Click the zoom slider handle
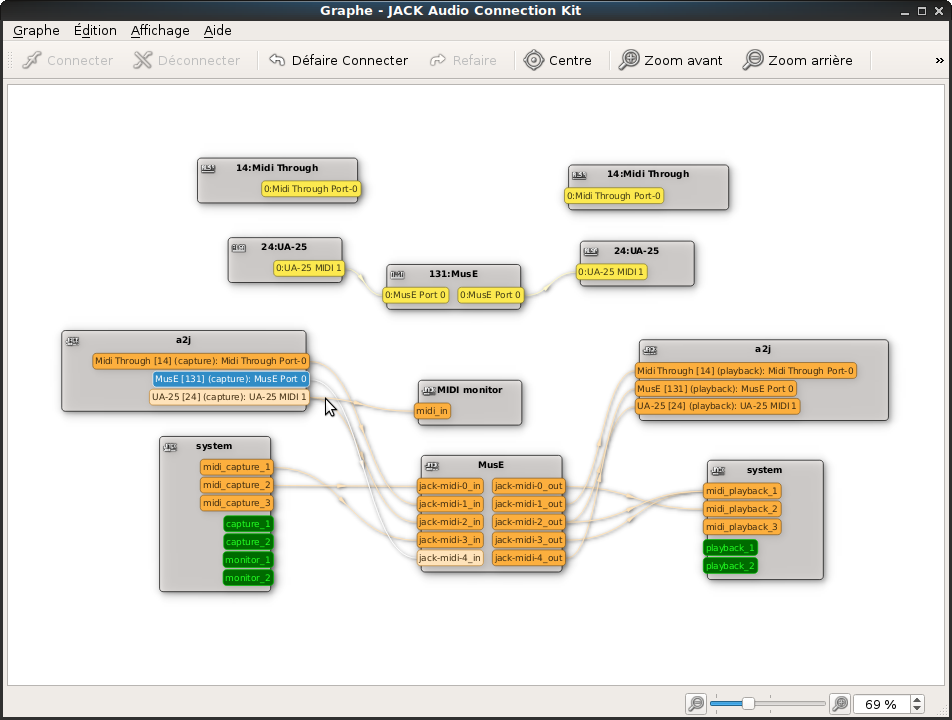The width and height of the screenshot is (952, 720). (x=748, y=704)
